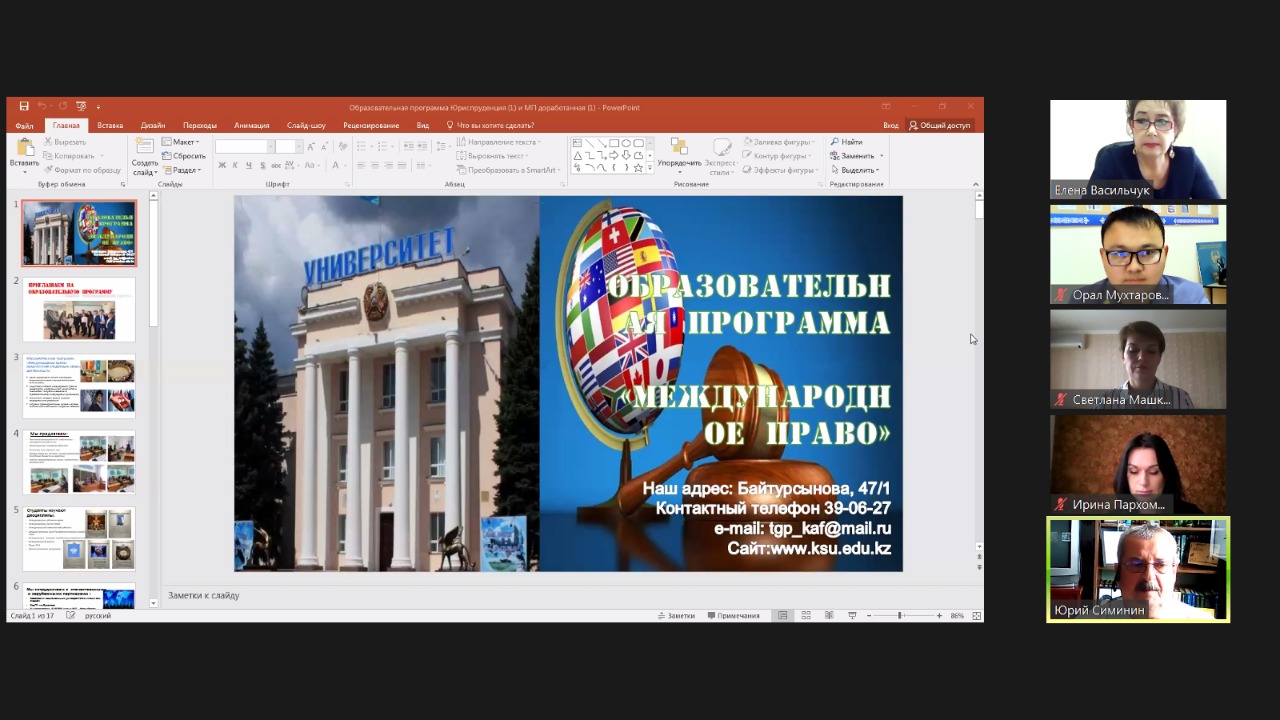The width and height of the screenshot is (1280, 720).
Task: Select slide 3 thumbnail in slide panel
Action: pyautogui.click(x=79, y=386)
